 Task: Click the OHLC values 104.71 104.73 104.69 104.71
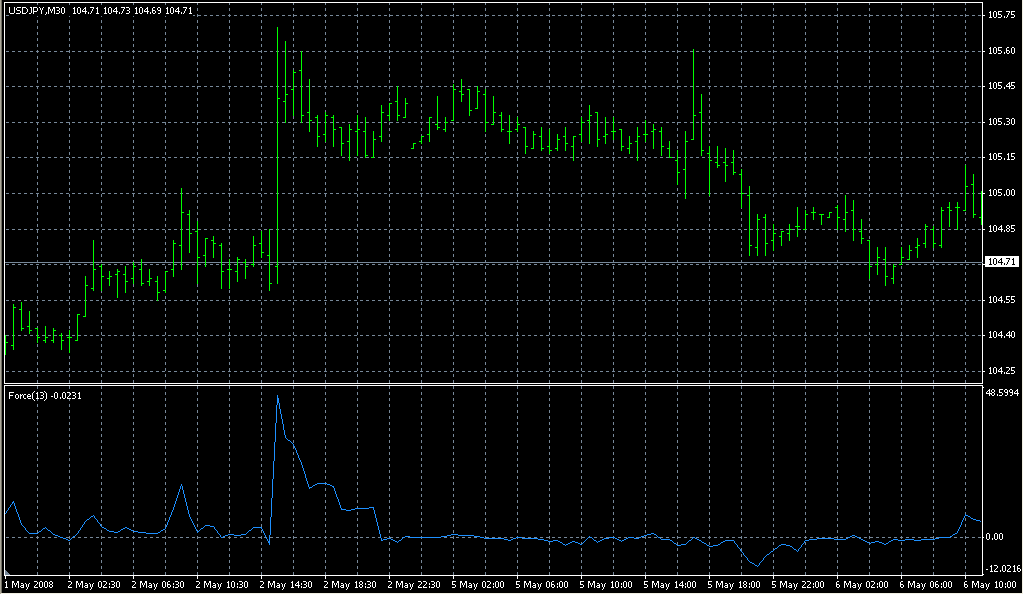tap(133, 11)
